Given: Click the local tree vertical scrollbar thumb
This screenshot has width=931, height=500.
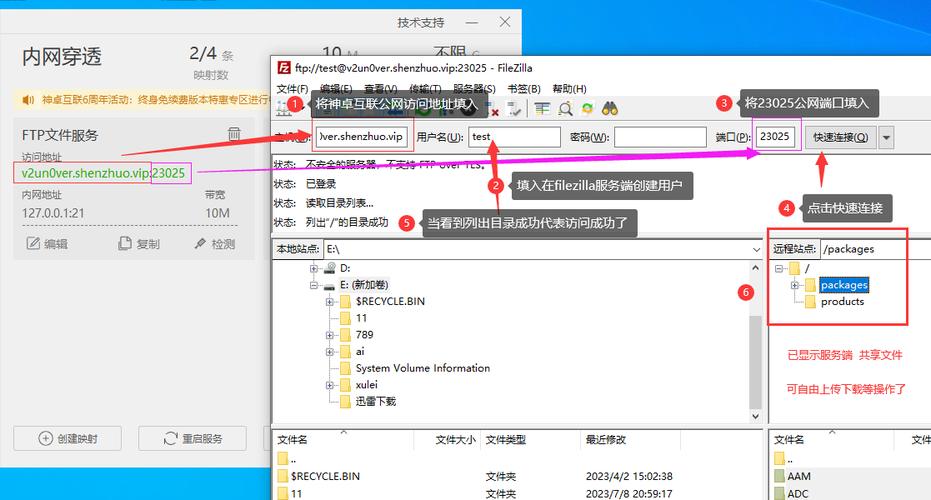Looking at the screenshot, I should [755, 362].
